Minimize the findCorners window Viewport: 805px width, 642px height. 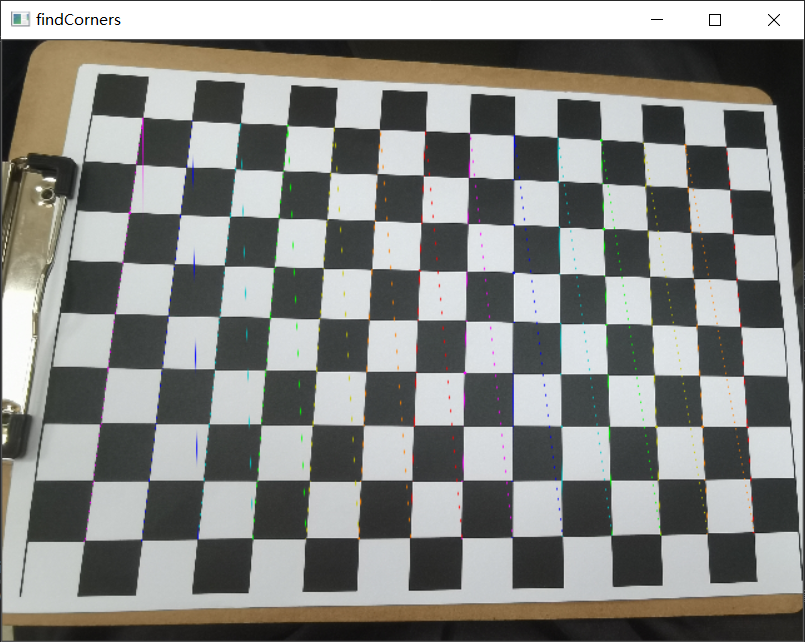tap(657, 20)
